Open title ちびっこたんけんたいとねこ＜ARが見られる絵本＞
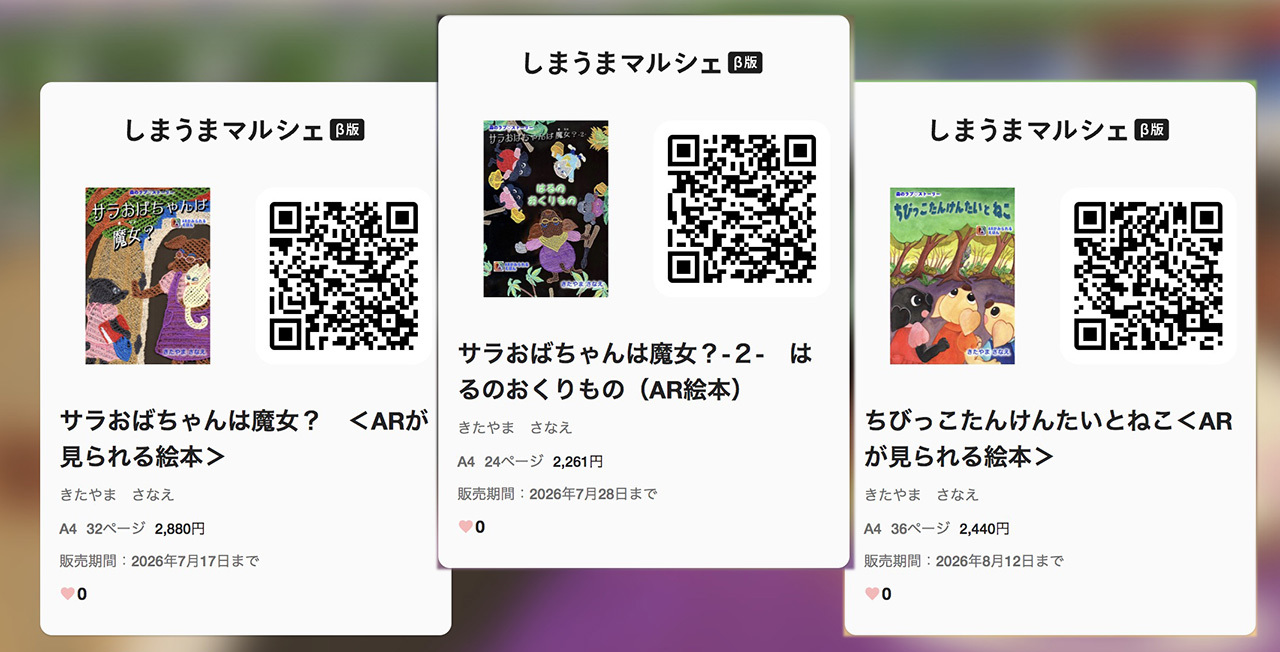Viewport: 1280px width, 652px height. click(x=1048, y=438)
